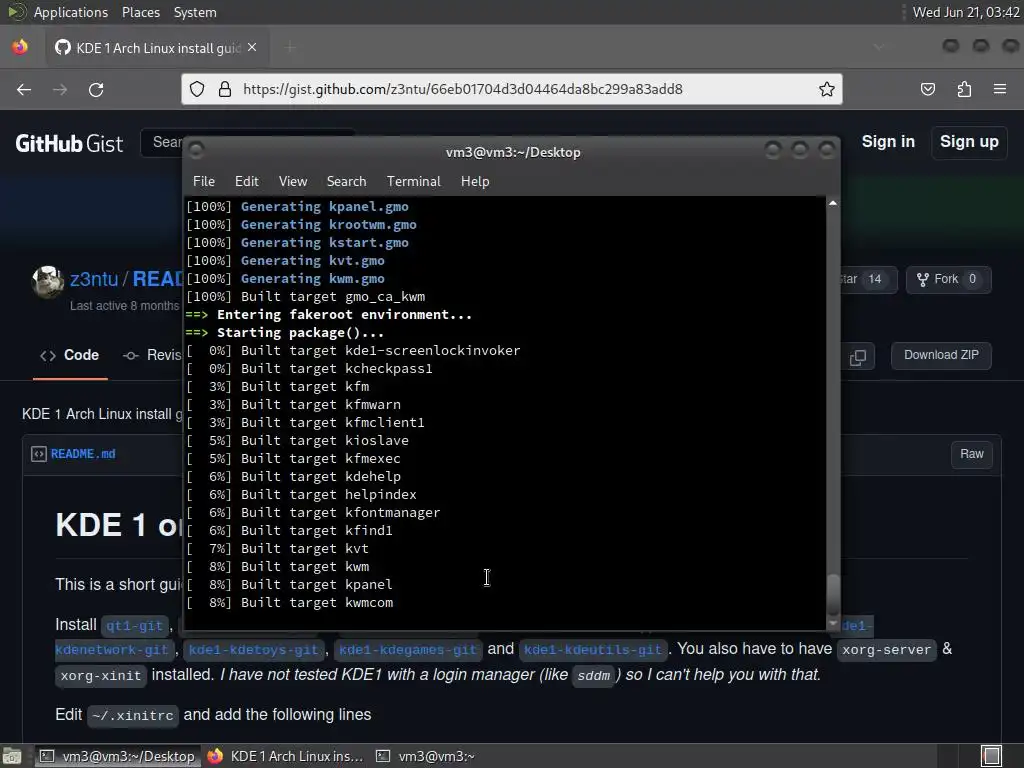This screenshot has height=768, width=1024.
Task: Select the Code tab in gist
Action: tap(70, 356)
